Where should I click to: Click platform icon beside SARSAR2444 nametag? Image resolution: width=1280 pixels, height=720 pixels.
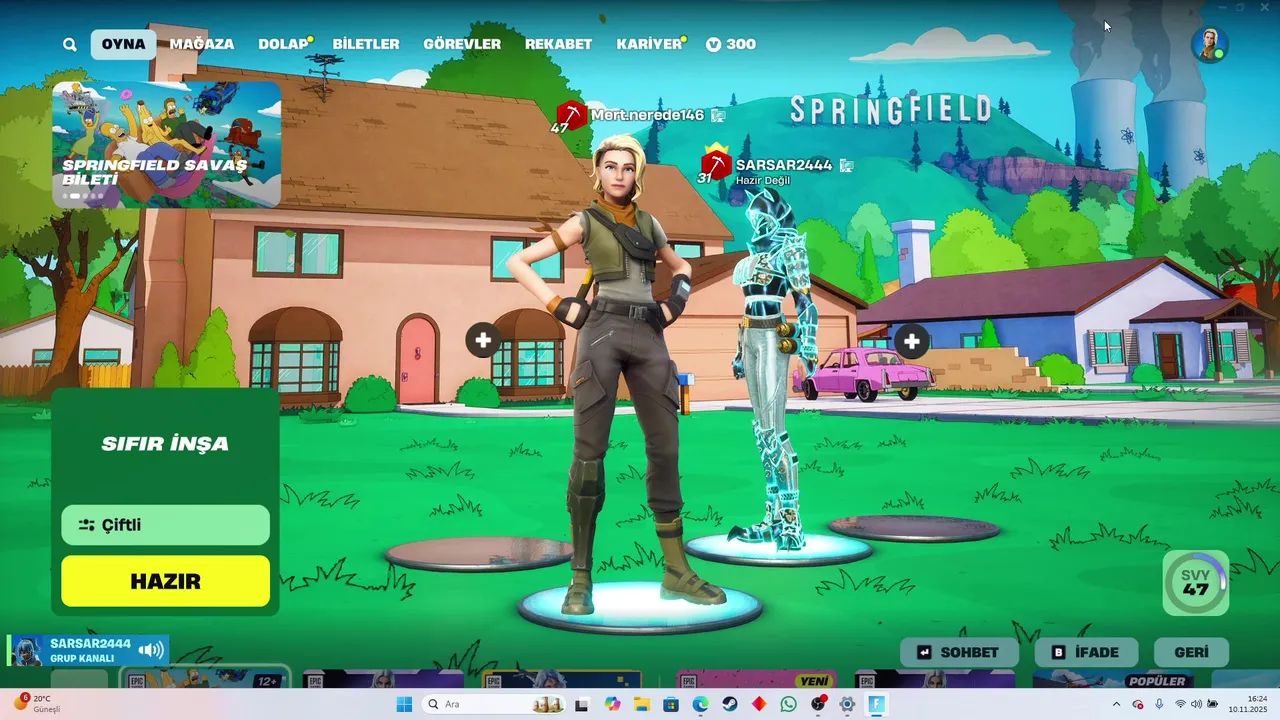click(846, 165)
